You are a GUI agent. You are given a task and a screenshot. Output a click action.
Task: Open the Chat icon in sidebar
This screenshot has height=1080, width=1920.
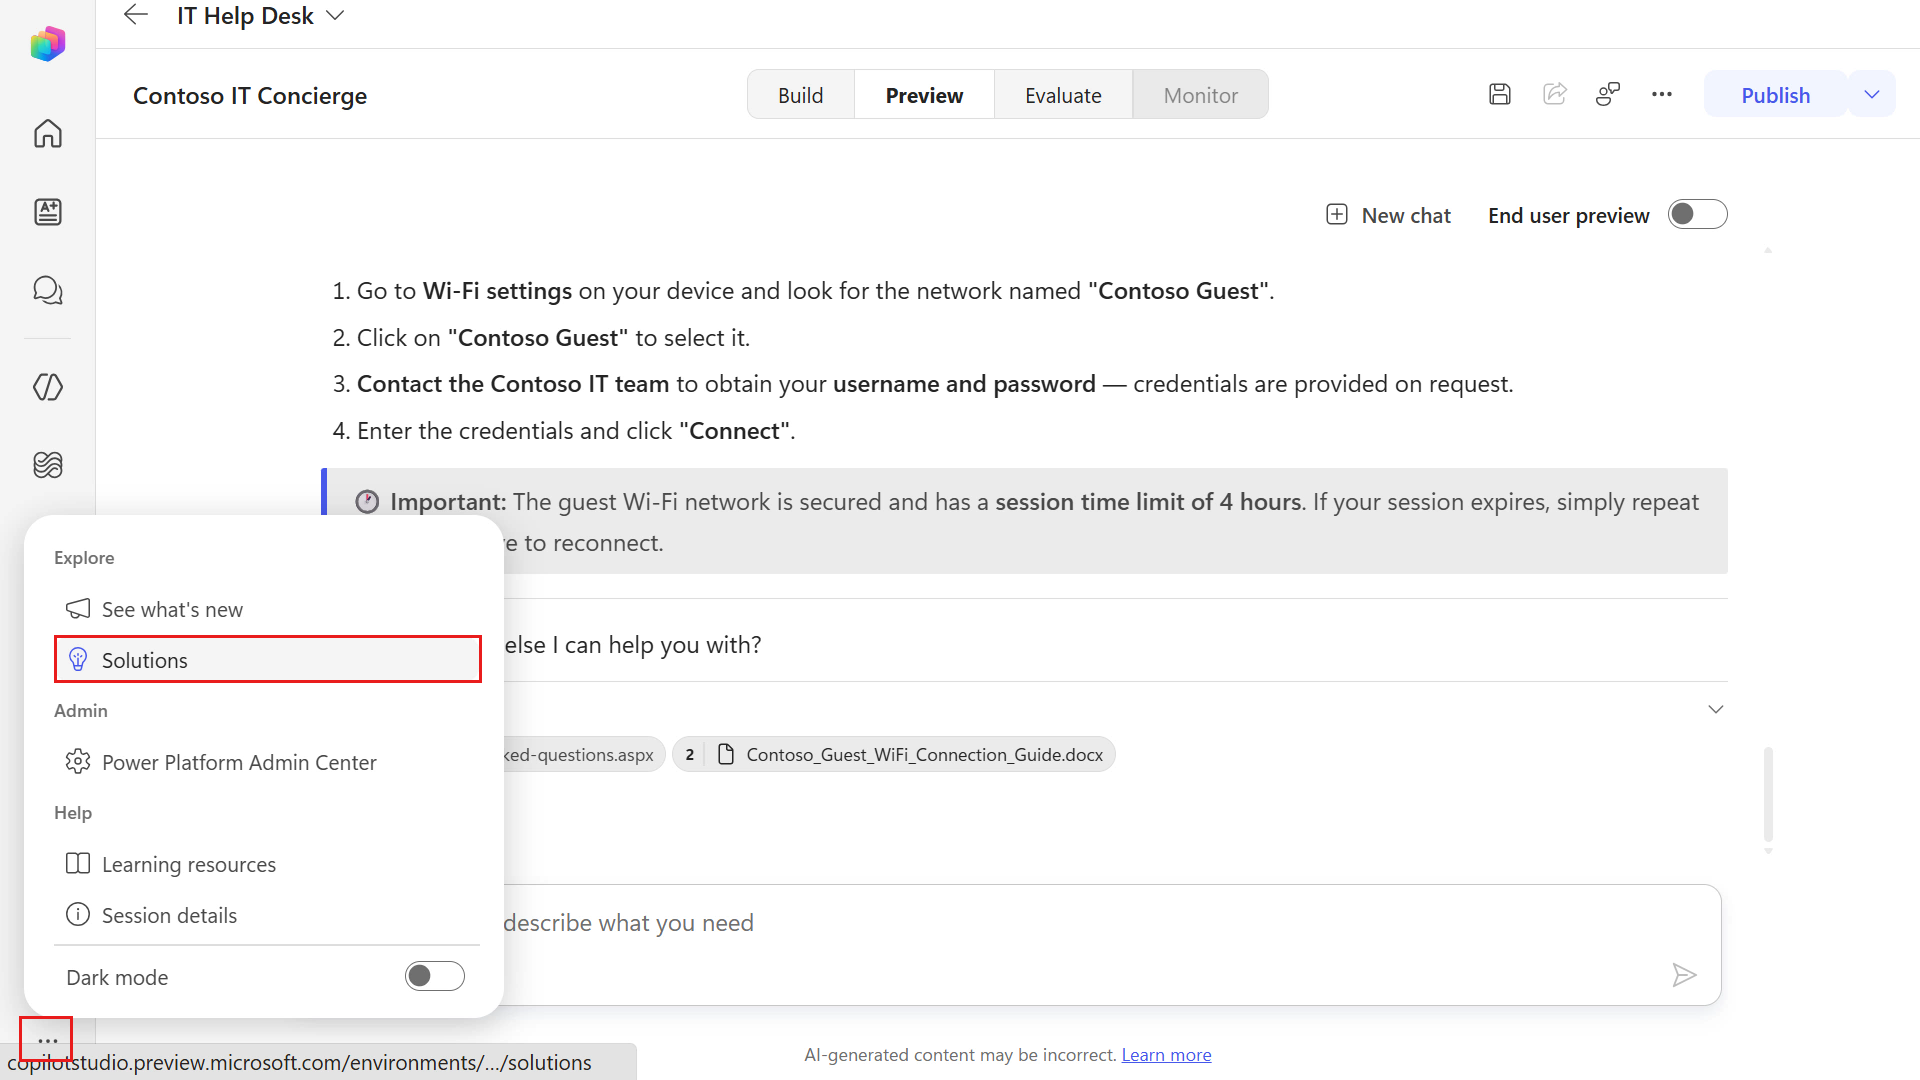coord(47,290)
